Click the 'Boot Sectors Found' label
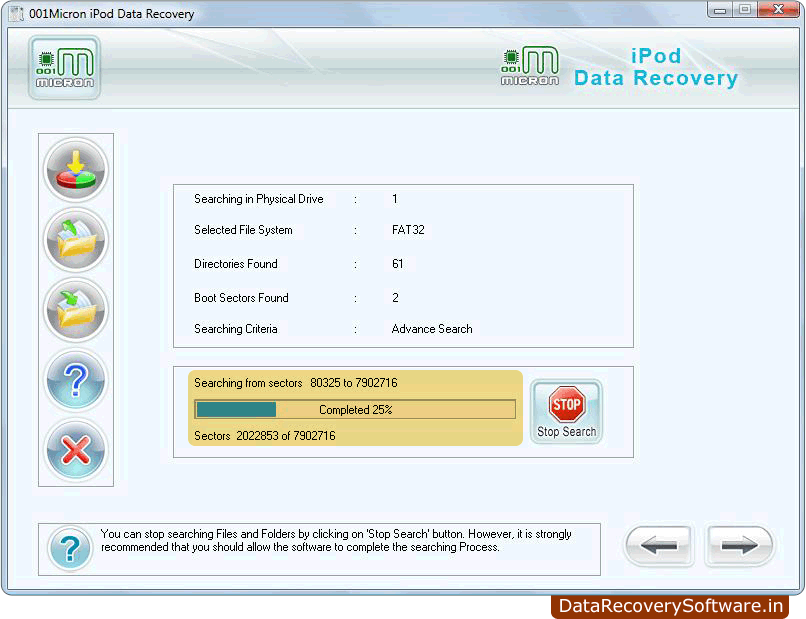Image resolution: width=806 pixels, height=619 pixels. point(241,298)
